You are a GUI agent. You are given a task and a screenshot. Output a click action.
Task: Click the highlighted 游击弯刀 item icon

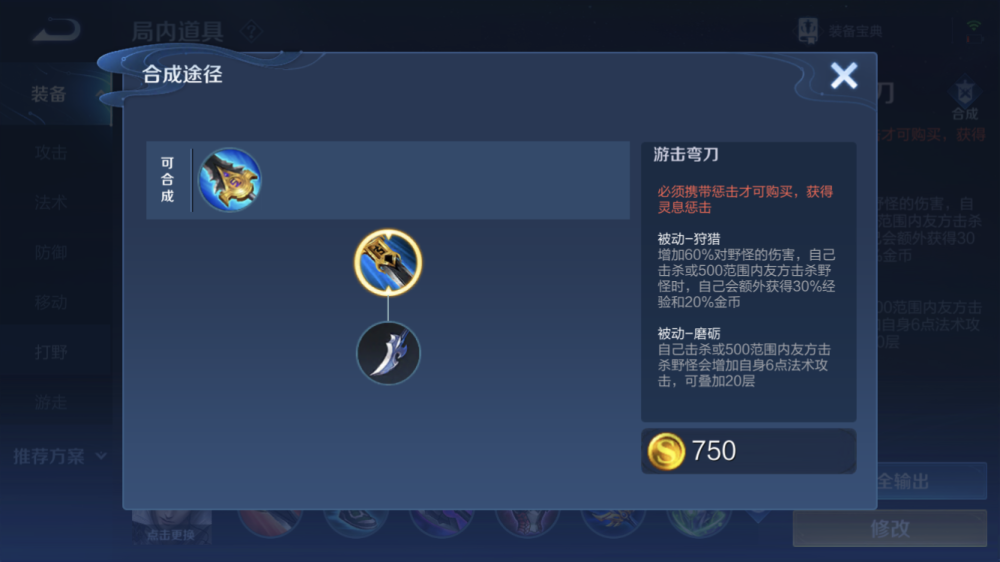pos(388,263)
